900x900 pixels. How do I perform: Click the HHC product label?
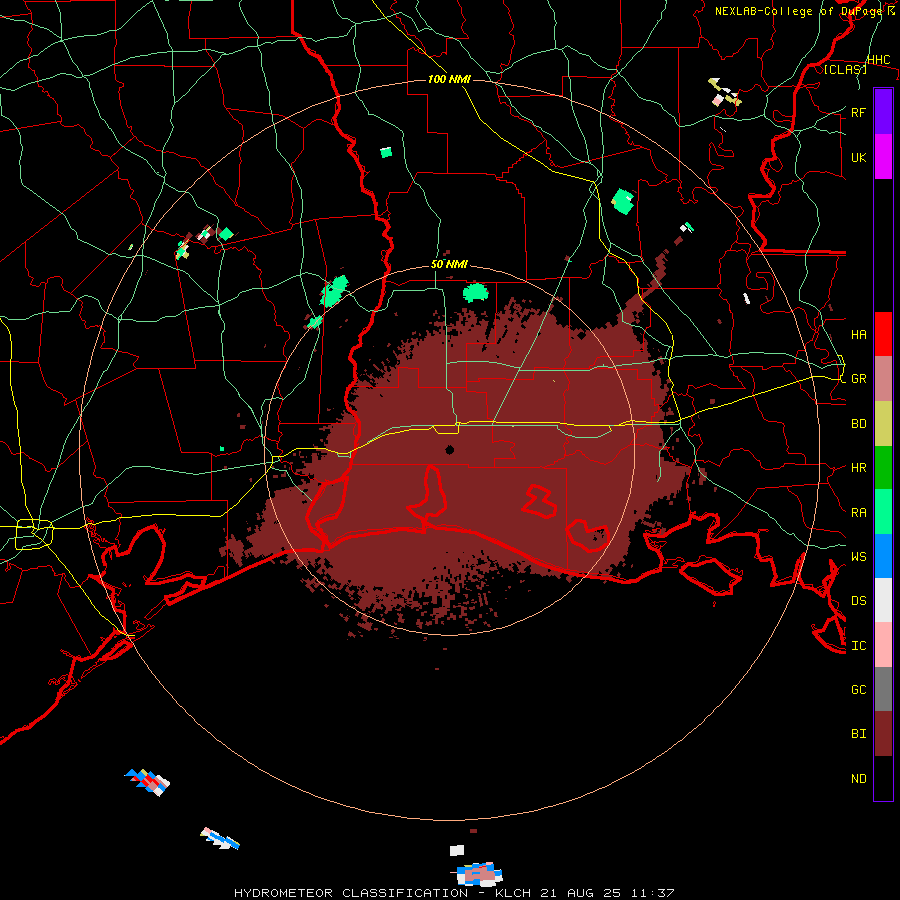pyautogui.click(x=879, y=60)
